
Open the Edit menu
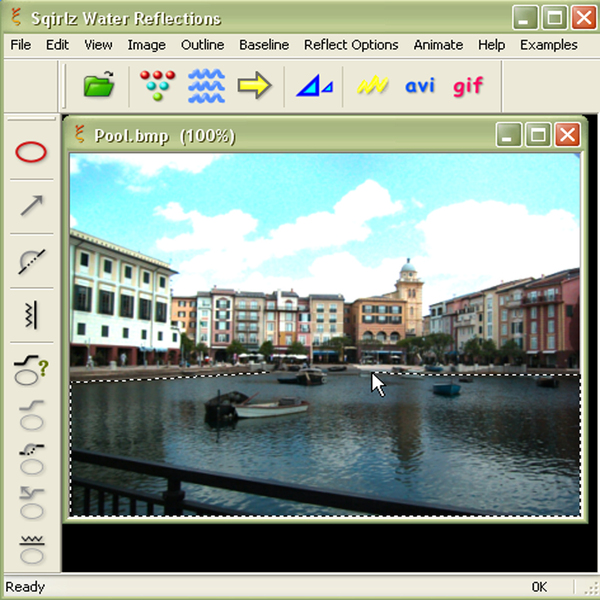click(57, 45)
